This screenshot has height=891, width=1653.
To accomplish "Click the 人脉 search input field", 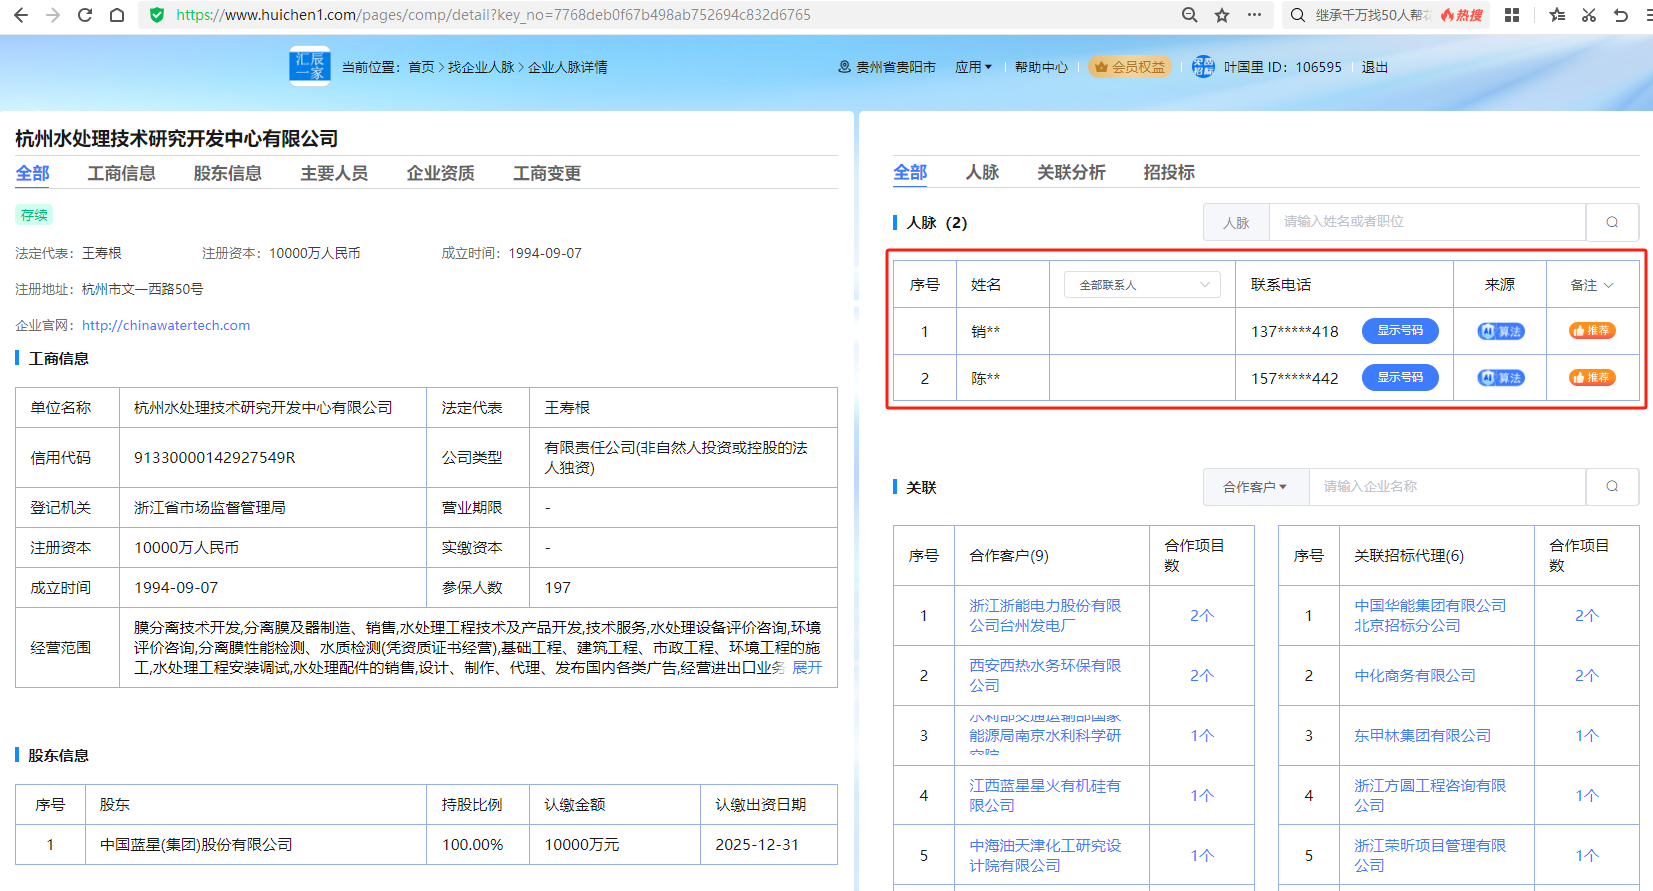I will [x=1427, y=222].
